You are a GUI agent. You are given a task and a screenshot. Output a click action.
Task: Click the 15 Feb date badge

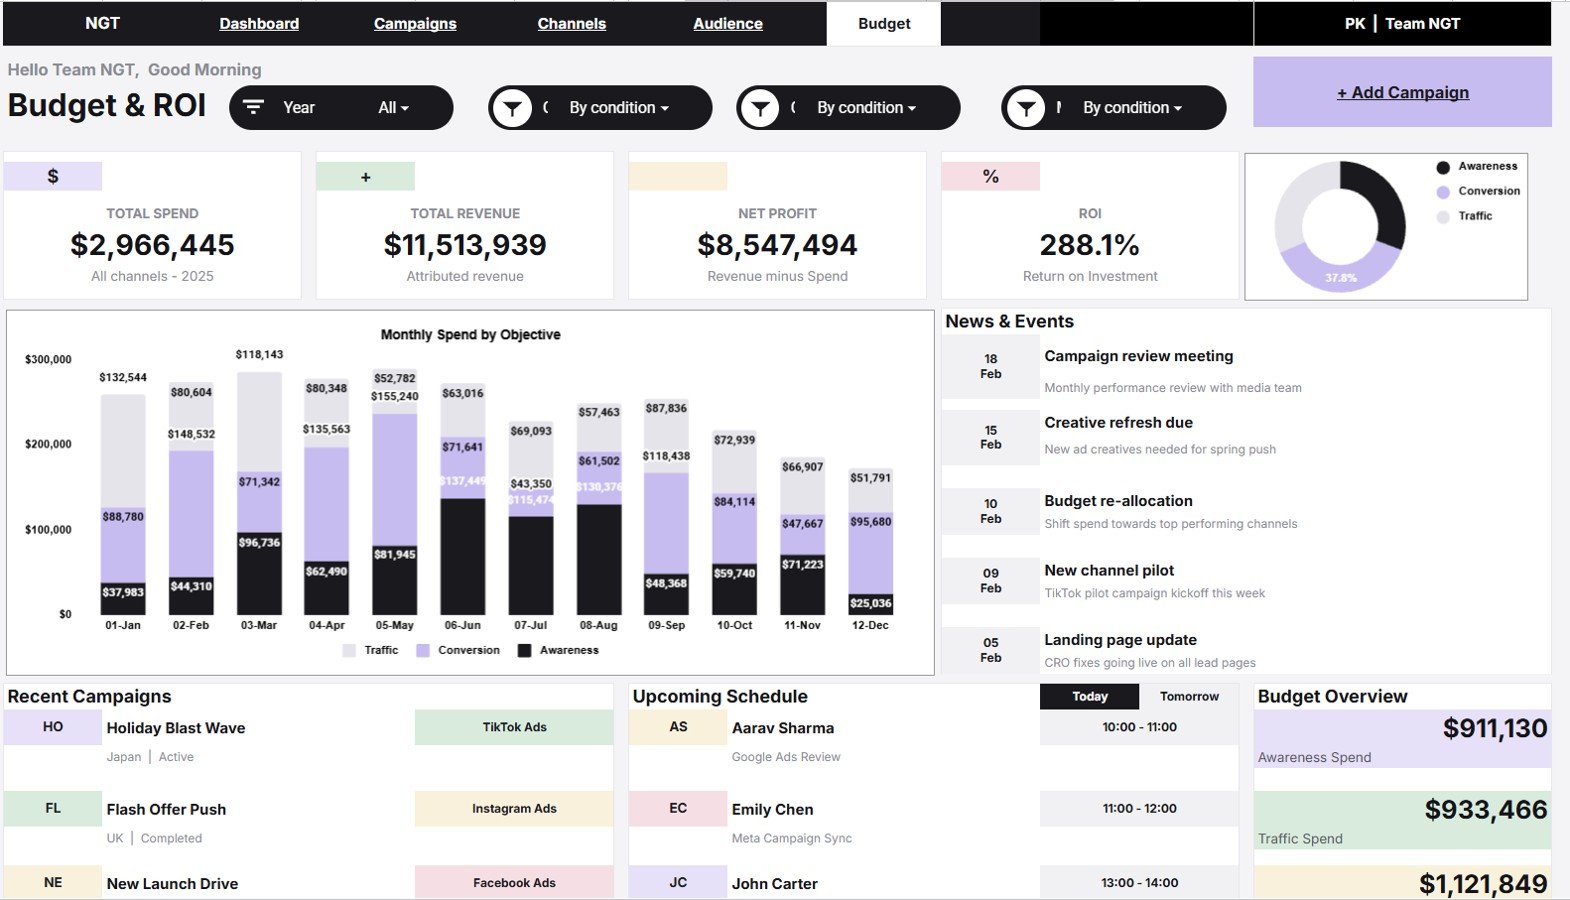[x=990, y=437]
